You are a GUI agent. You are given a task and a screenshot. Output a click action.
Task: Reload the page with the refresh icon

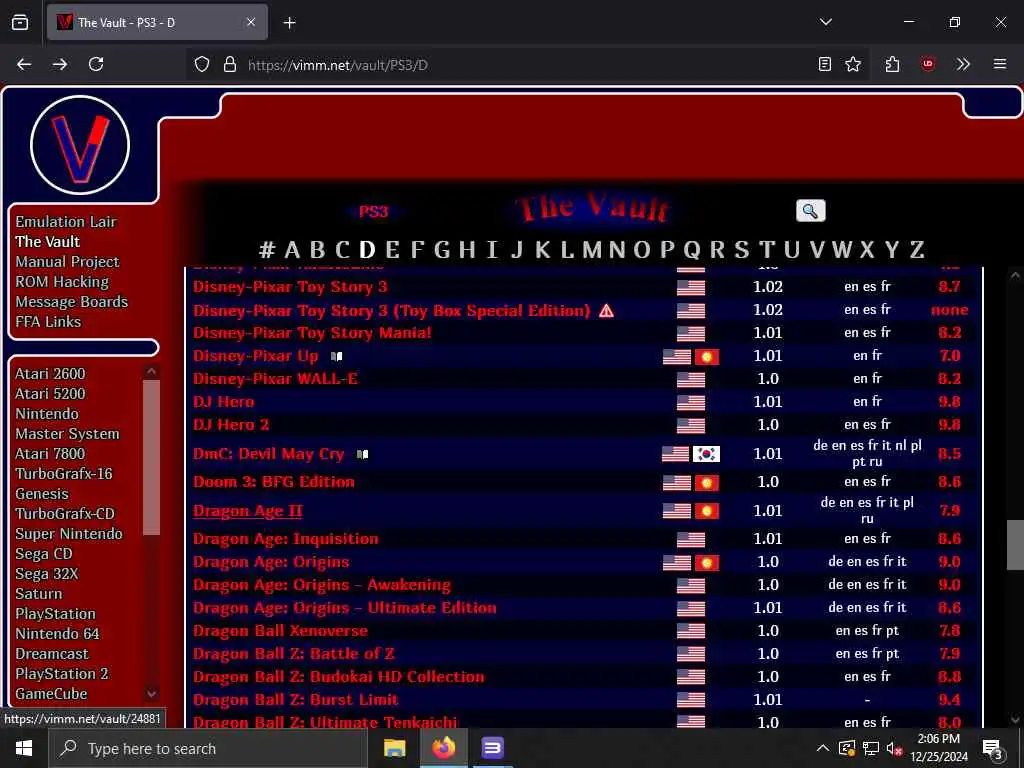click(96, 64)
